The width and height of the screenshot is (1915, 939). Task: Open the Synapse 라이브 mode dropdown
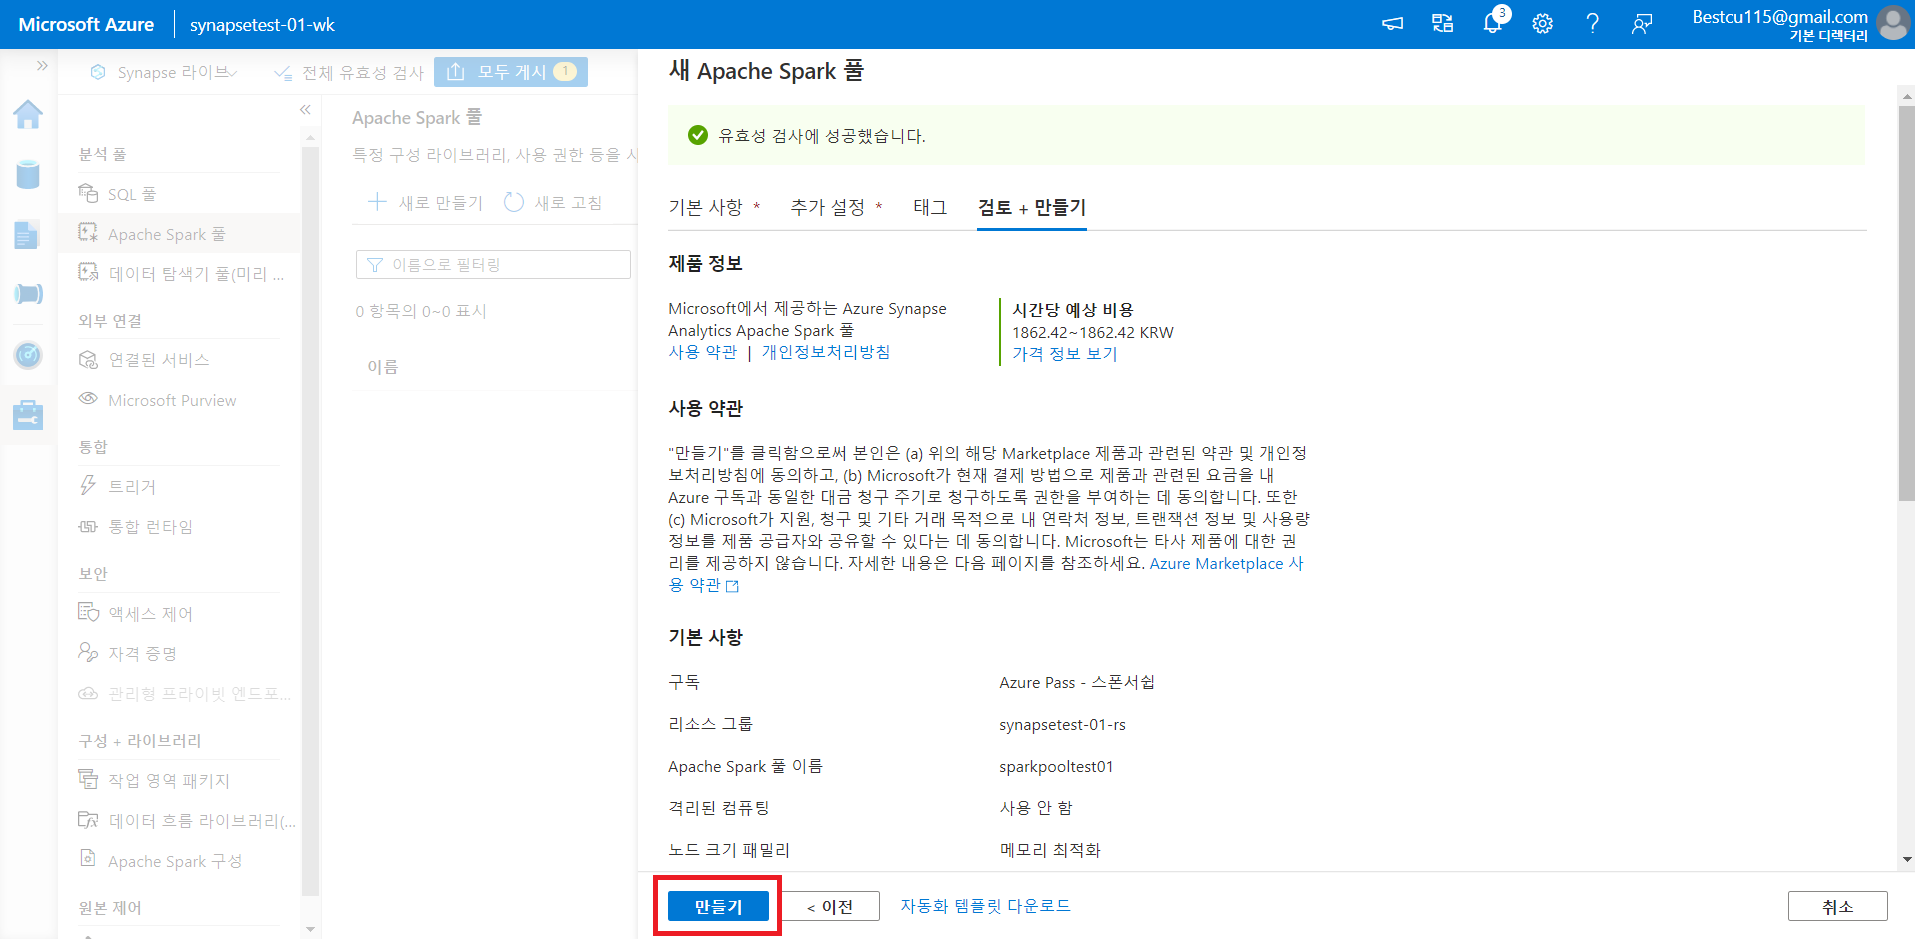[x=164, y=72]
